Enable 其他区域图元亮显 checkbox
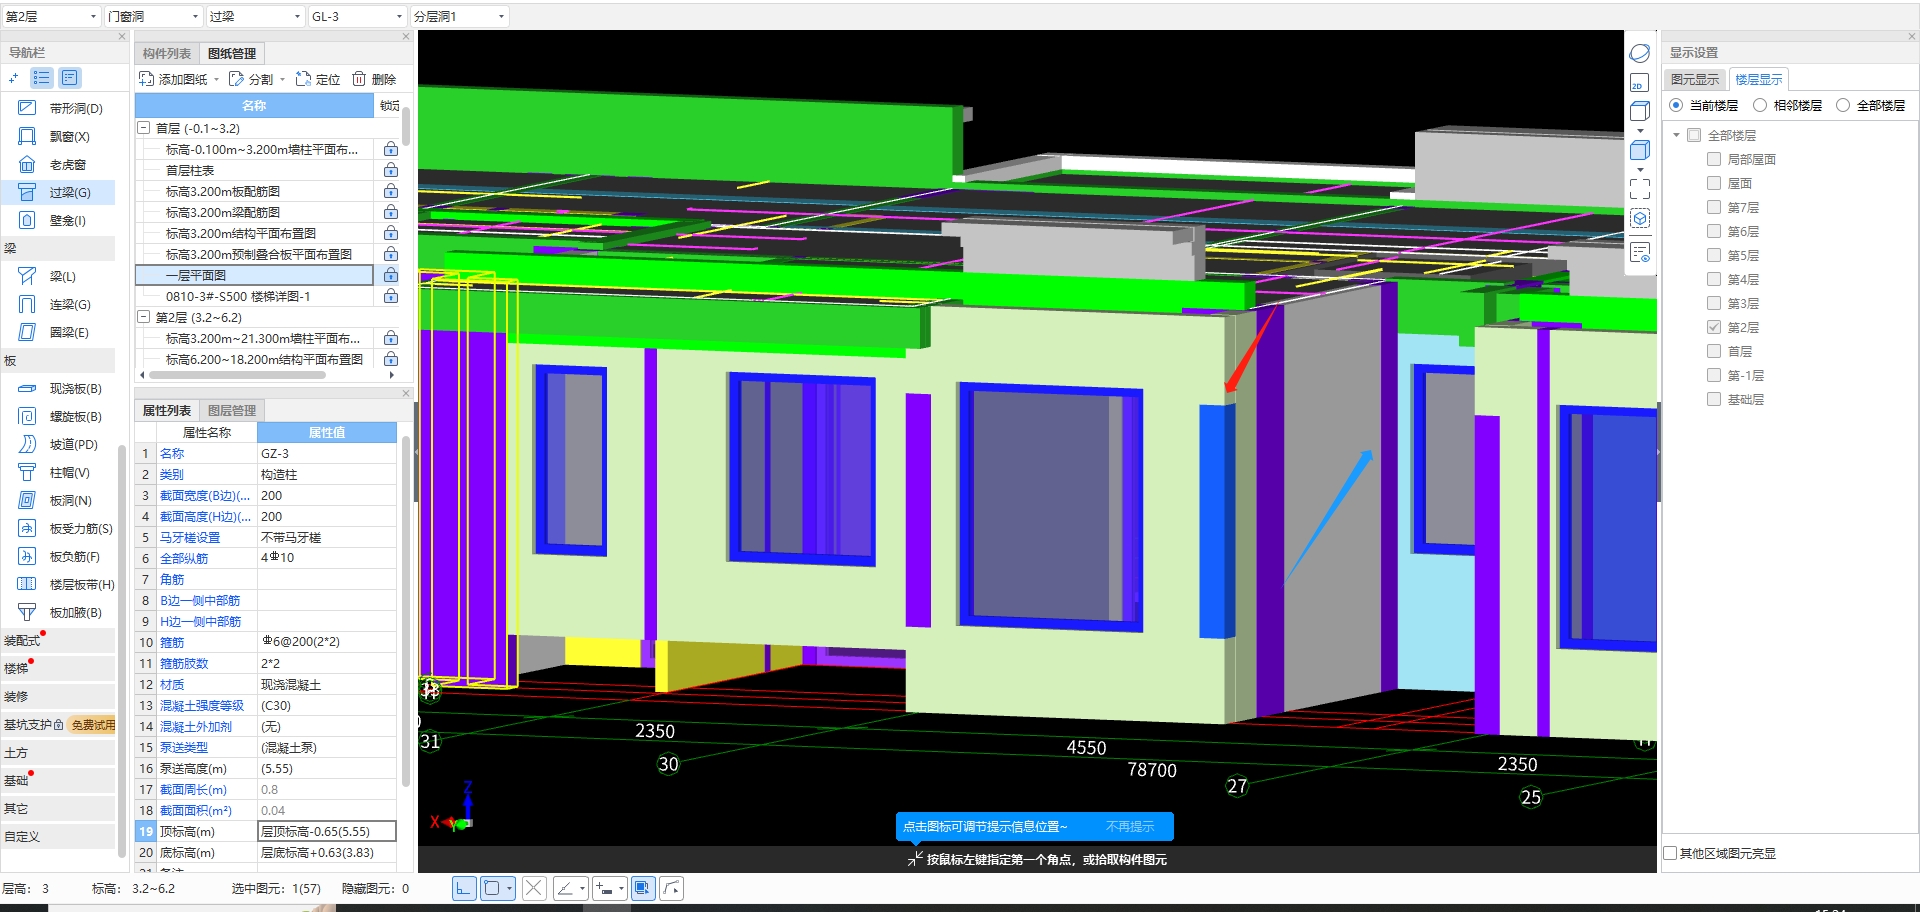1920x912 pixels. pos(1670,853)
